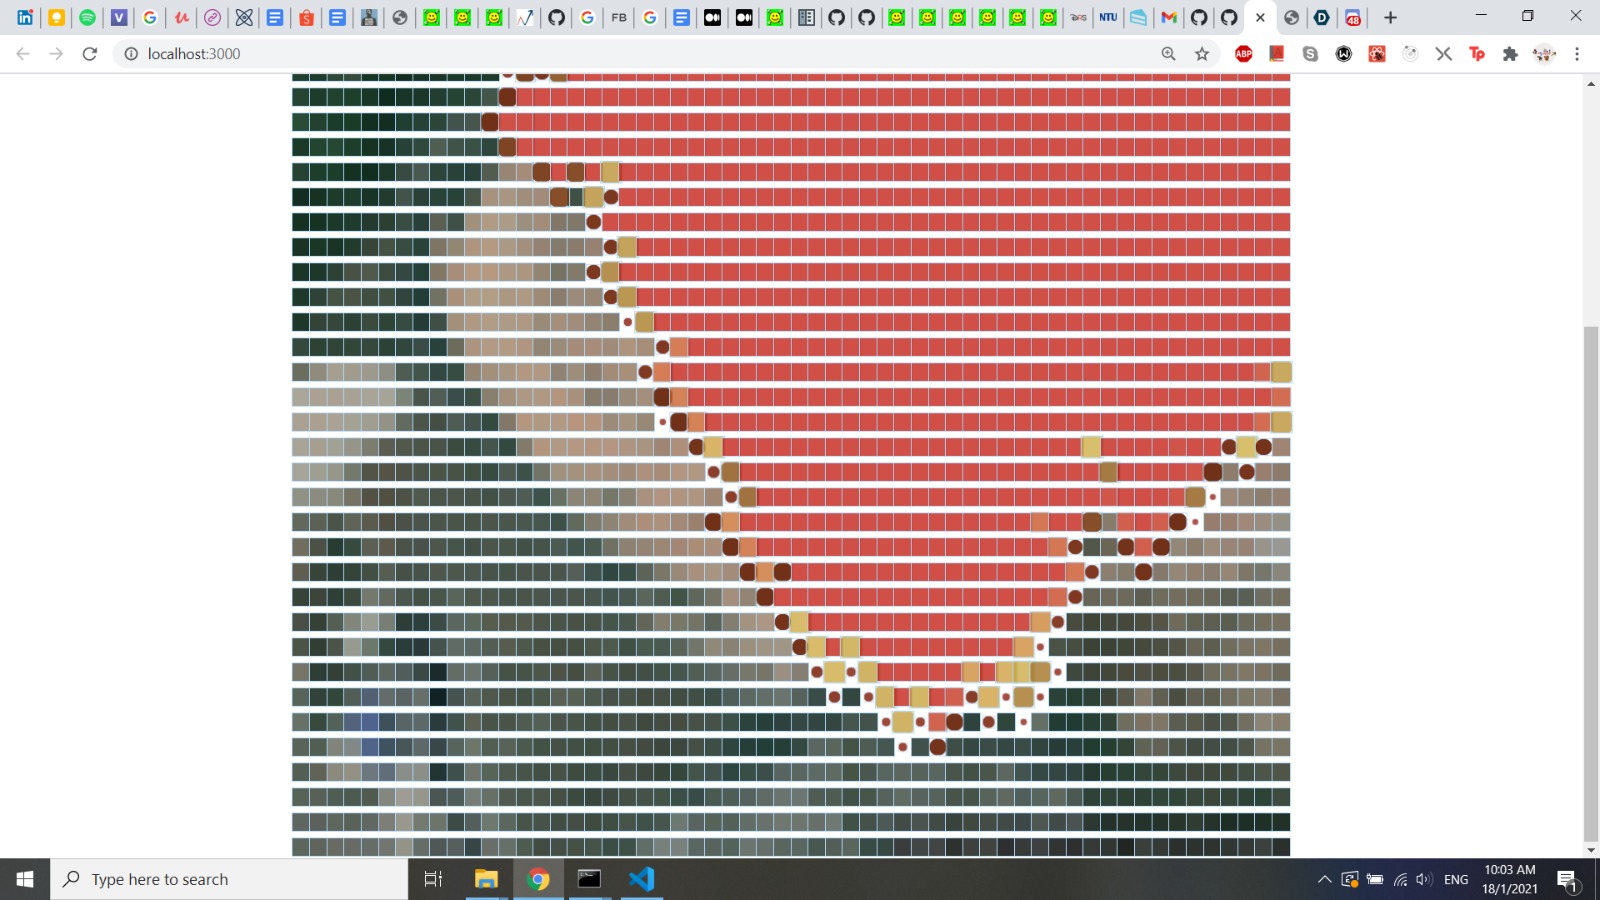
Task: Open the crossed X extension icon
Action: (x=1444, y=54)
